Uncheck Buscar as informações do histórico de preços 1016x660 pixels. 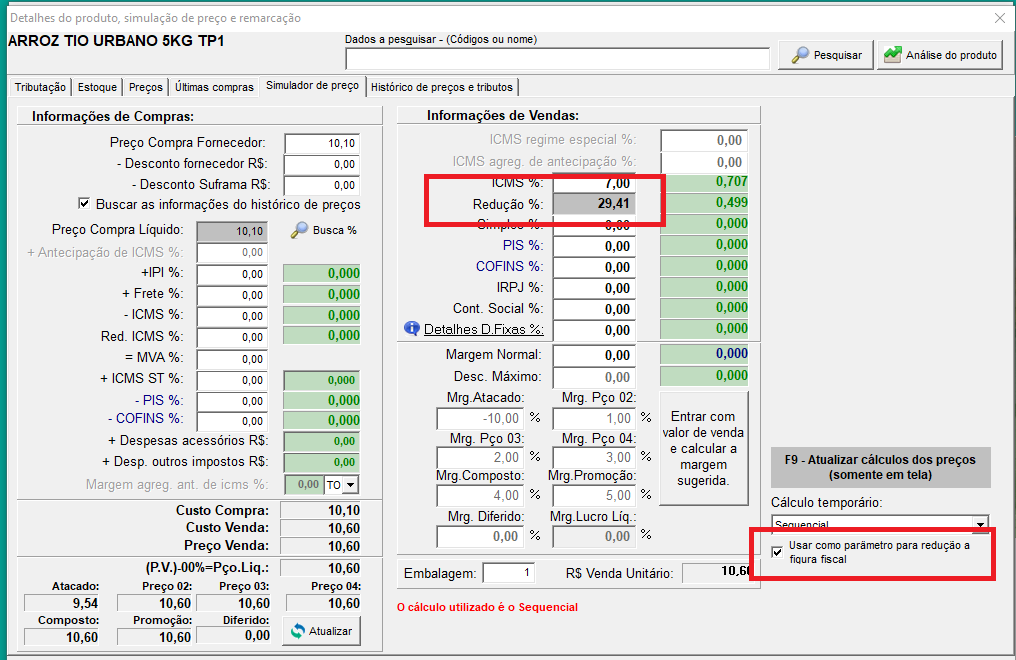point(84,203)
